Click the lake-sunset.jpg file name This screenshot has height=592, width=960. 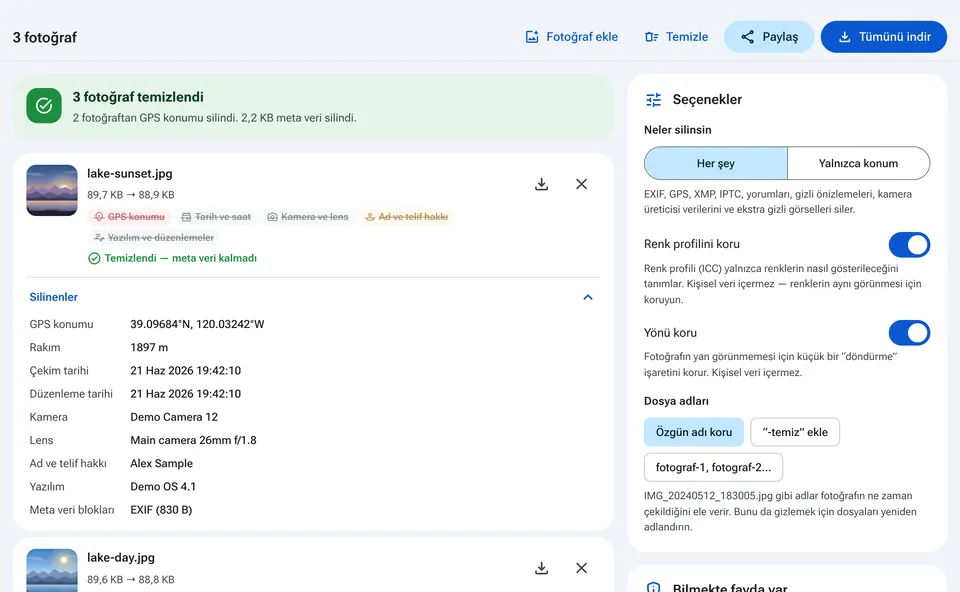tap(130, 174)
